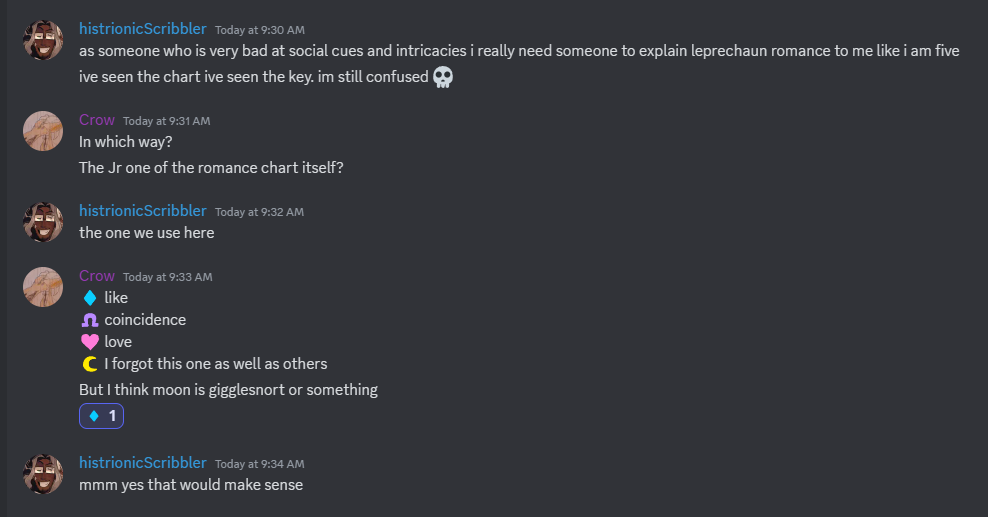Click the pink heart emoji beside 'love'
Screen dimensions: 988x517
[x=89, y=342]
